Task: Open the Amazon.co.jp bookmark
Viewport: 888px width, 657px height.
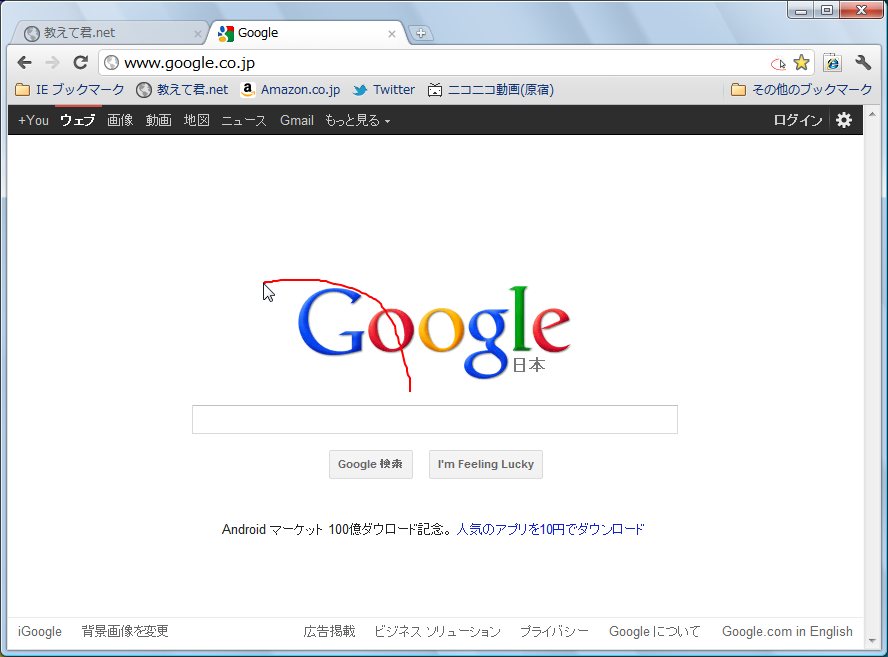Action: 291,89
